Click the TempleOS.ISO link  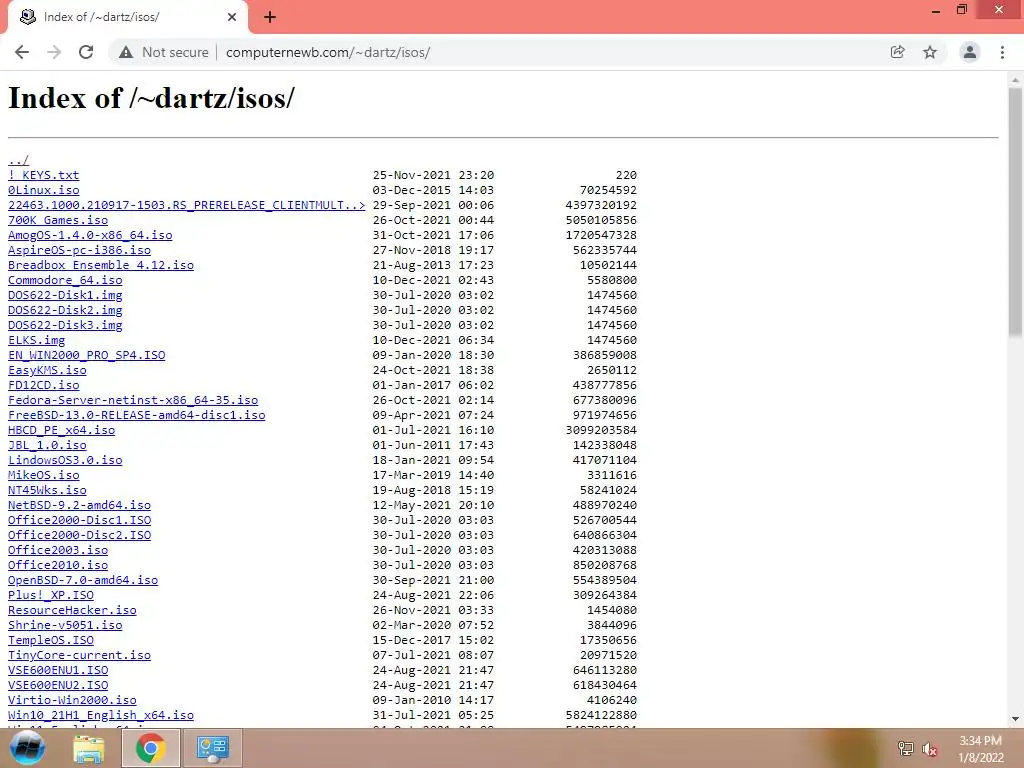51,641
